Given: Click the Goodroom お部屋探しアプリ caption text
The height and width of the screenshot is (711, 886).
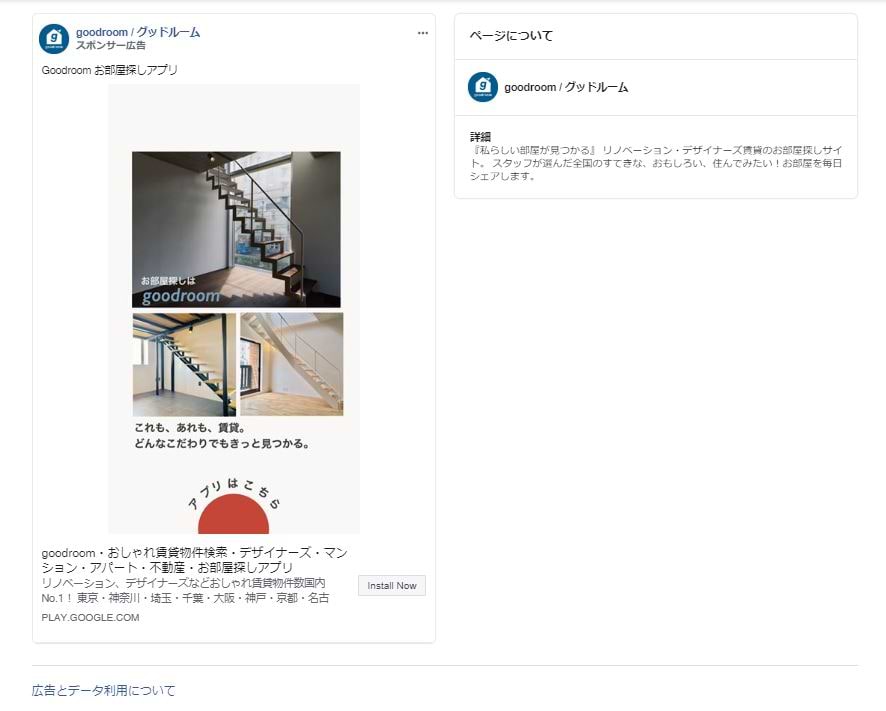Looking at the screenshot, I should click(110, 70).
